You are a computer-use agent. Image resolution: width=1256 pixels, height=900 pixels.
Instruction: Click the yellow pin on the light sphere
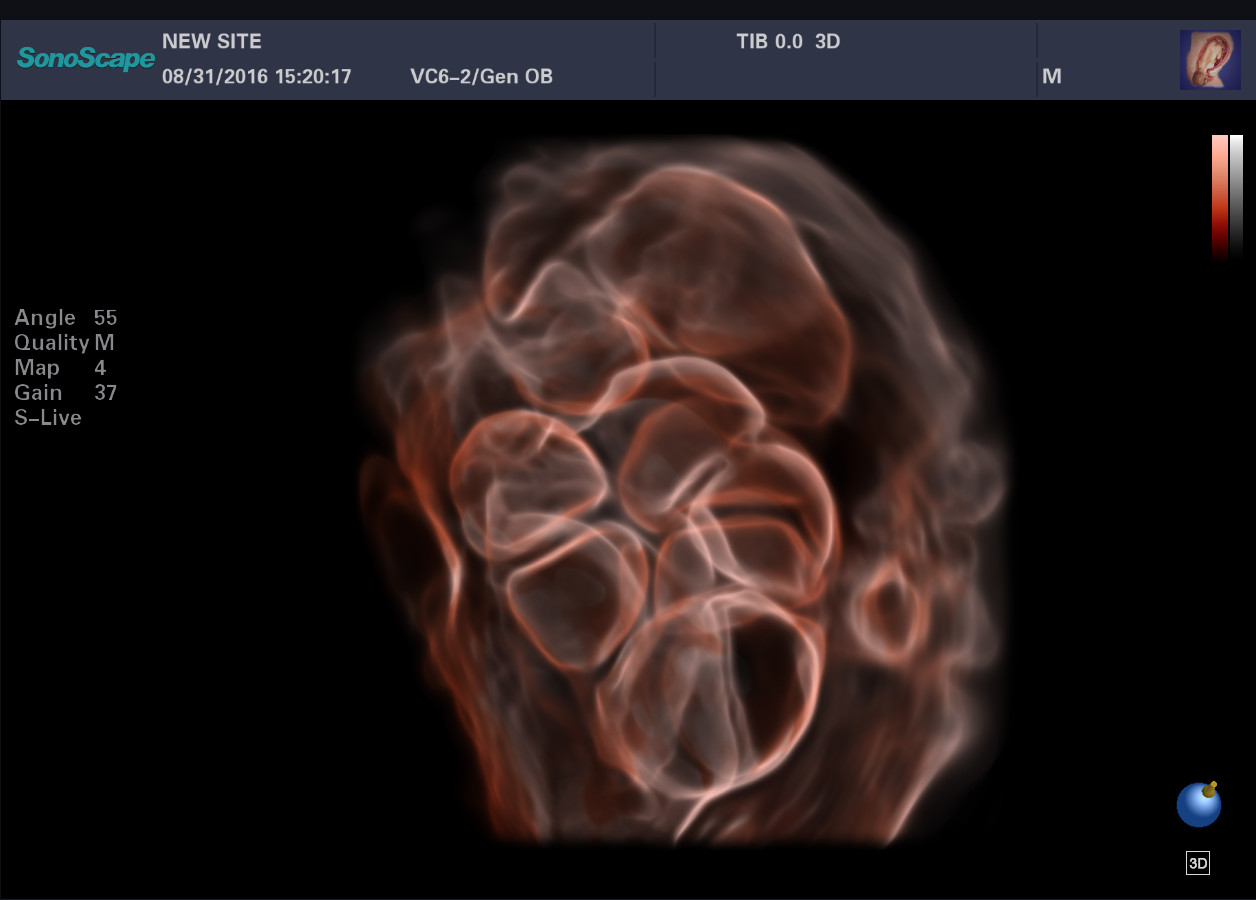tap(1211, 788)
